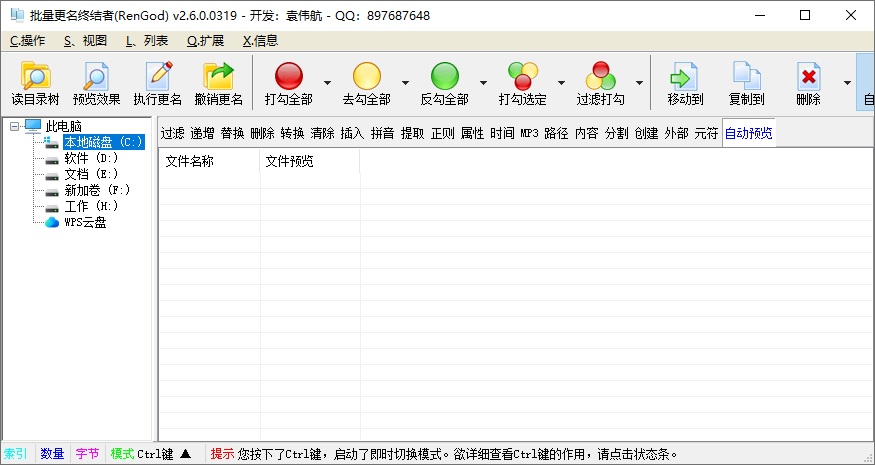Select 工作 (H:) drive
This screenshot has height=465, width=875.
tap(92, 207)
